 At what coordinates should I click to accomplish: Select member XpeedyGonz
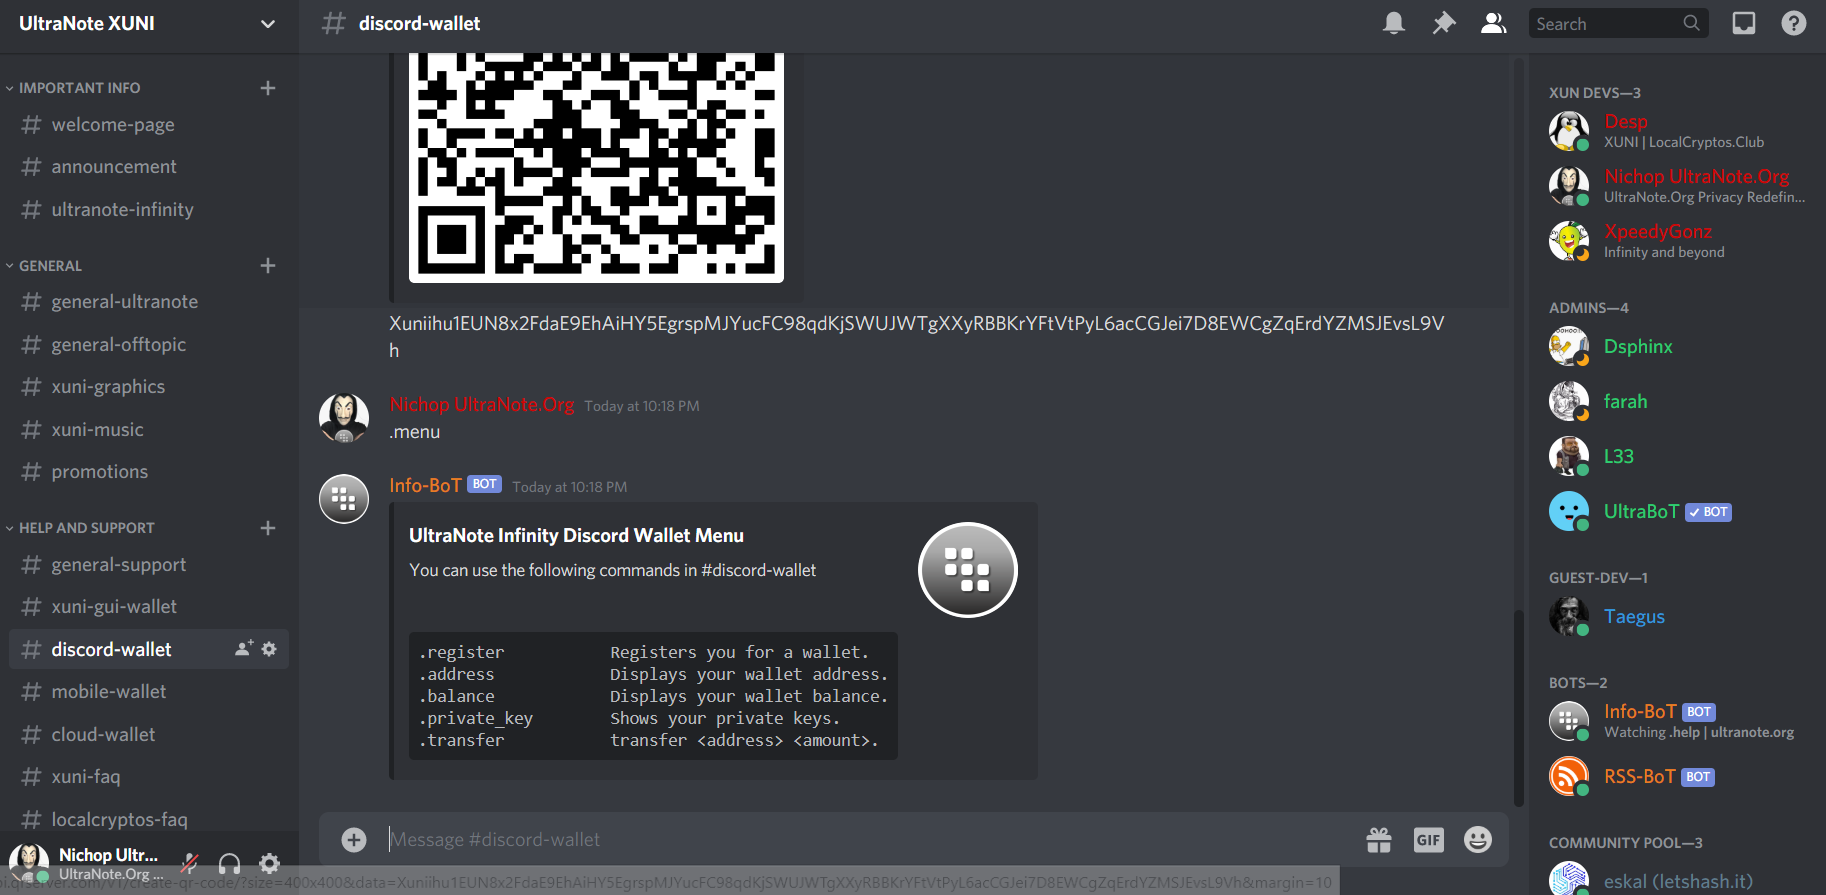pyautogui.click(x=1676, y=241)
